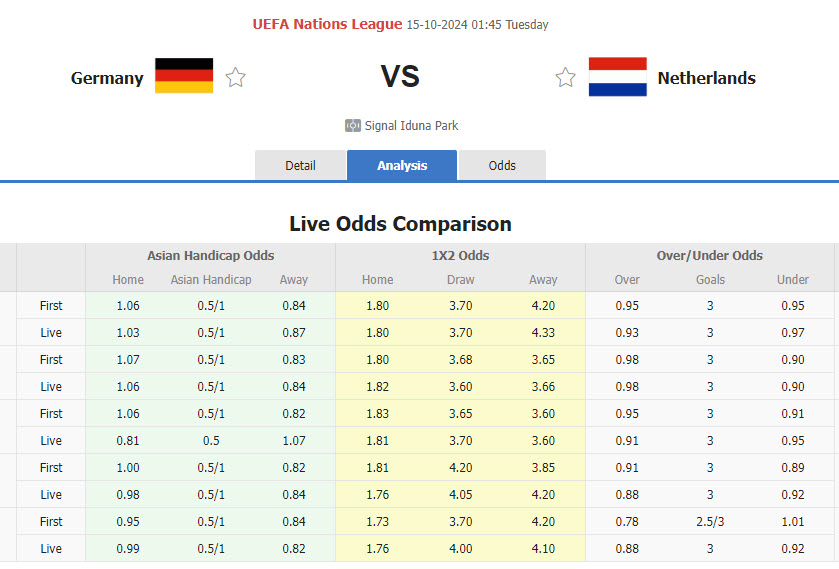Click the Live Odds Comparison heading

pyautogui.click(x=400, y=224)
